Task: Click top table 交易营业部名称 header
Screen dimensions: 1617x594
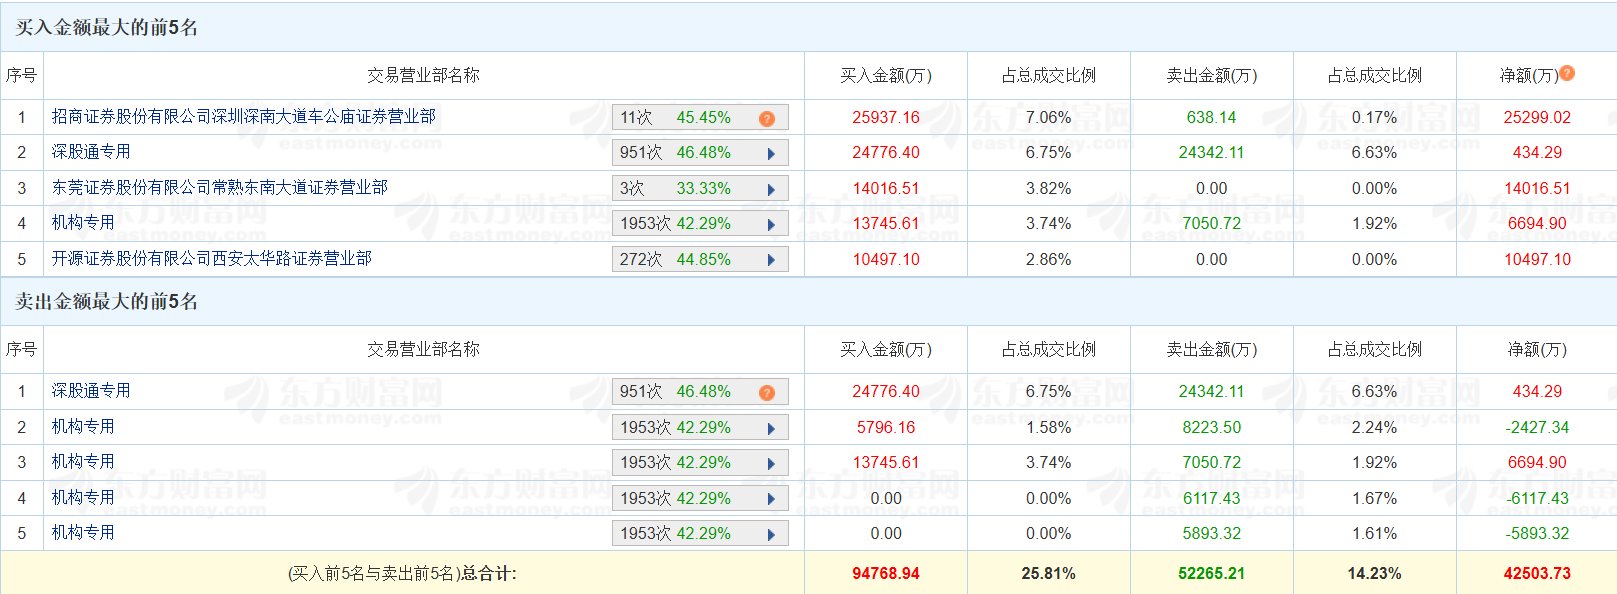Action: click(x=423, y=75)
